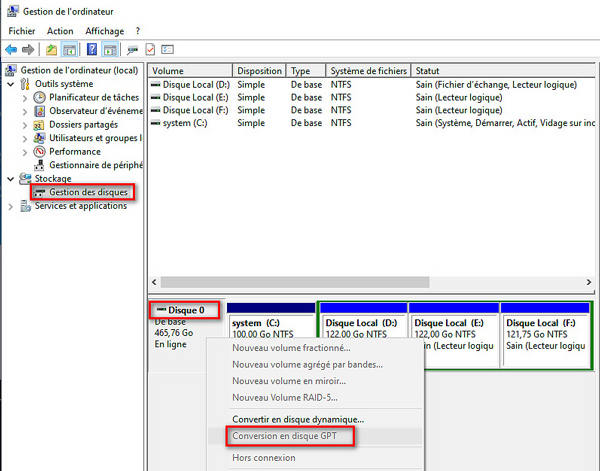The height and width of the screenshot is (471, 600).
Task: Expand the Observateur d'événements node
Action: click(25, 112)
